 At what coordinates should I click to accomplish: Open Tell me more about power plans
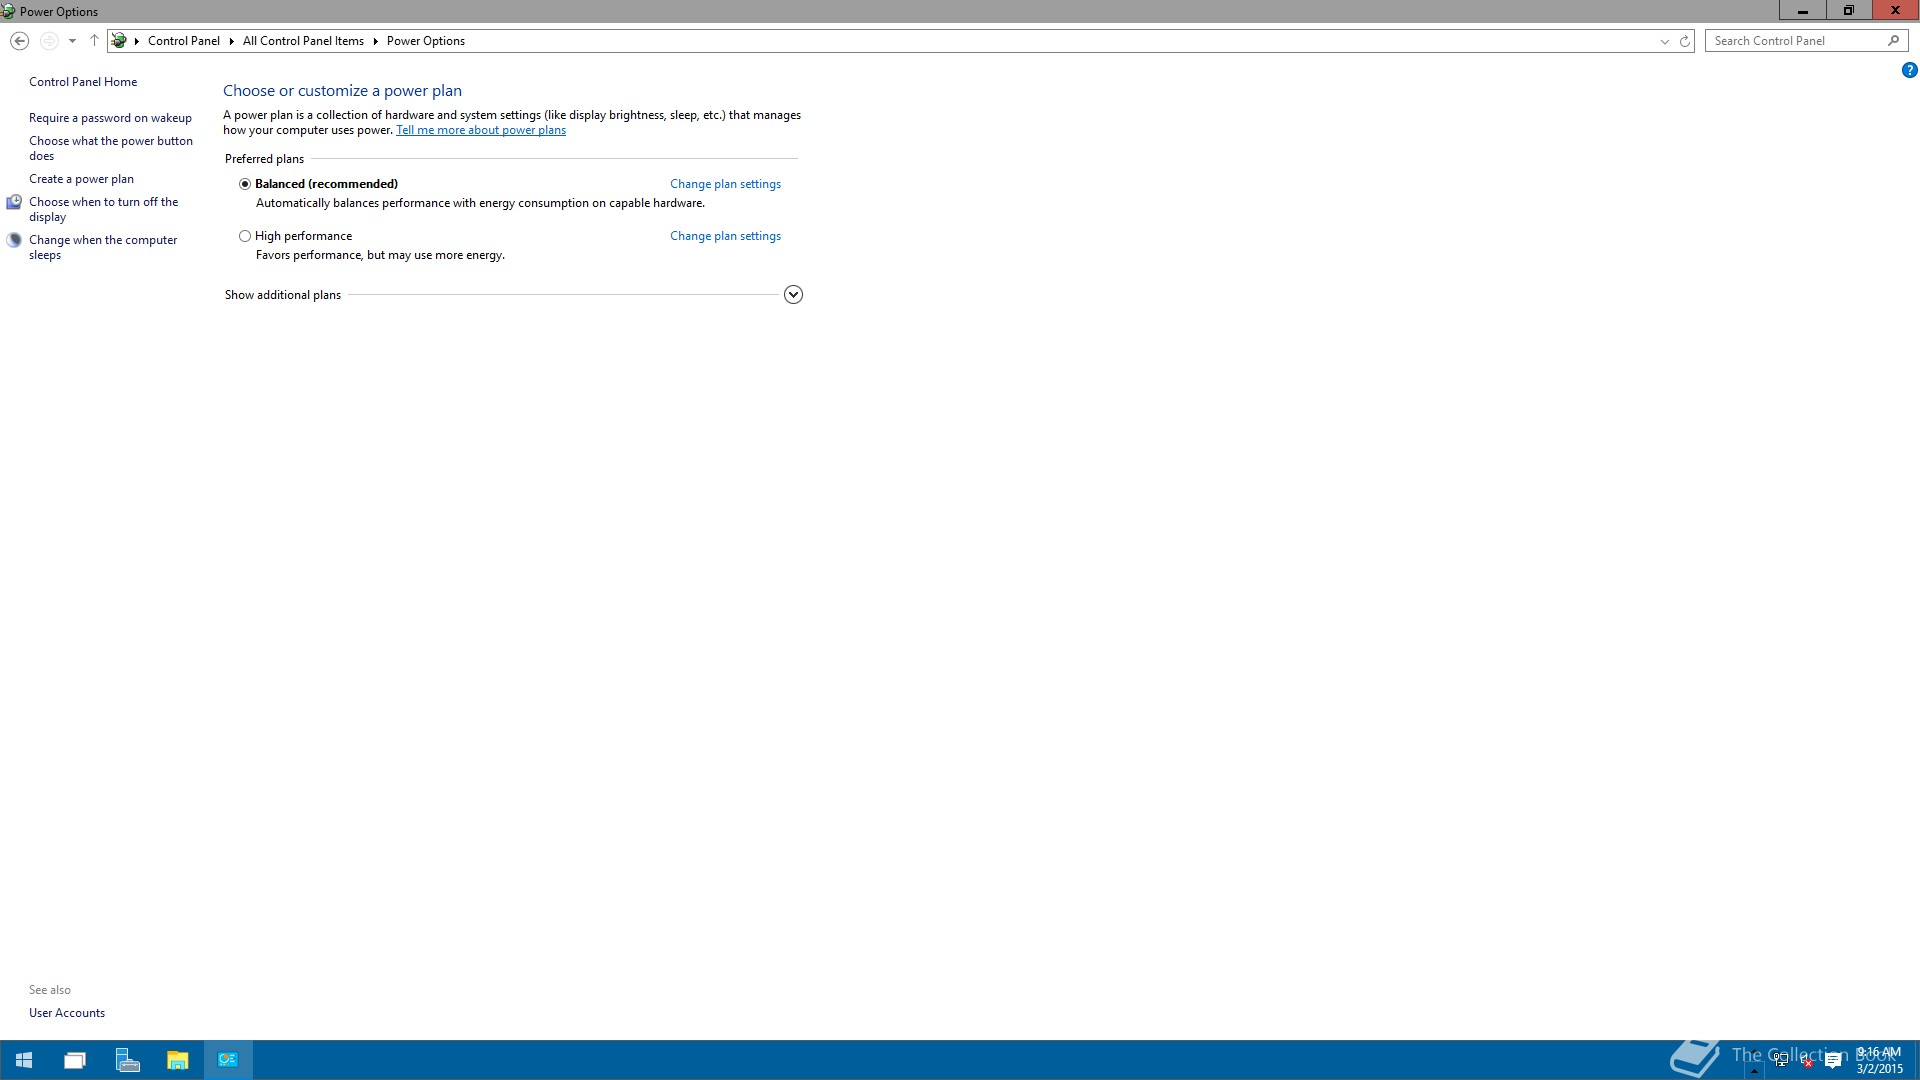click(480, 130)
